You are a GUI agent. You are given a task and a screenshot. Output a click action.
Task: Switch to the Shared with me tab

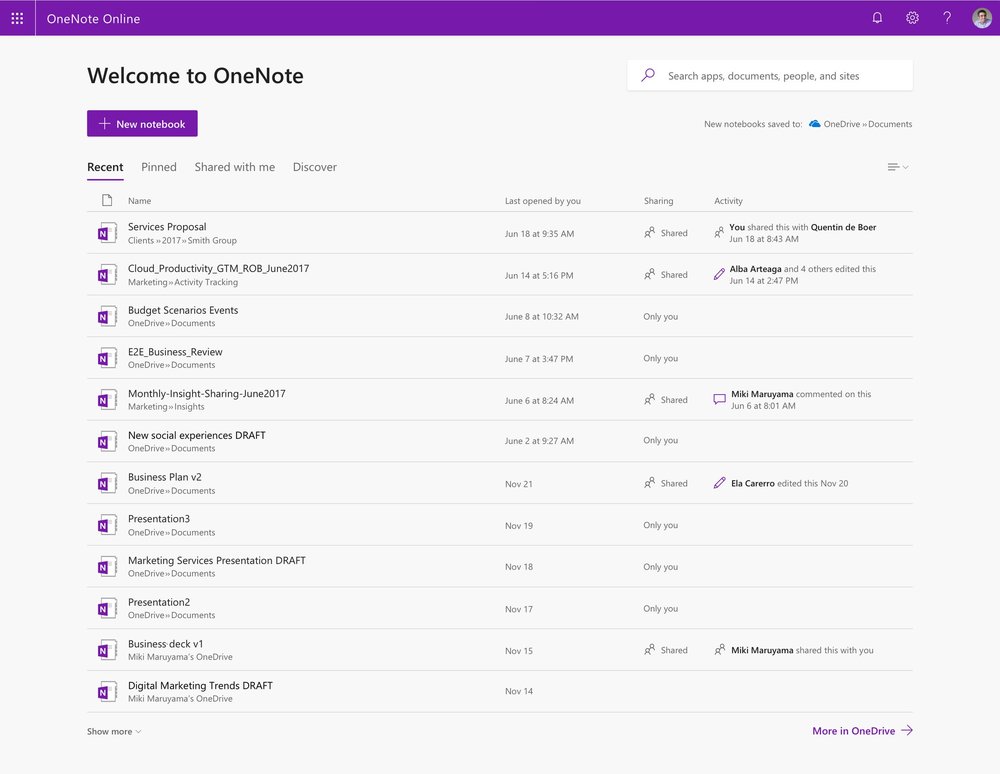(x=235, y=167)
